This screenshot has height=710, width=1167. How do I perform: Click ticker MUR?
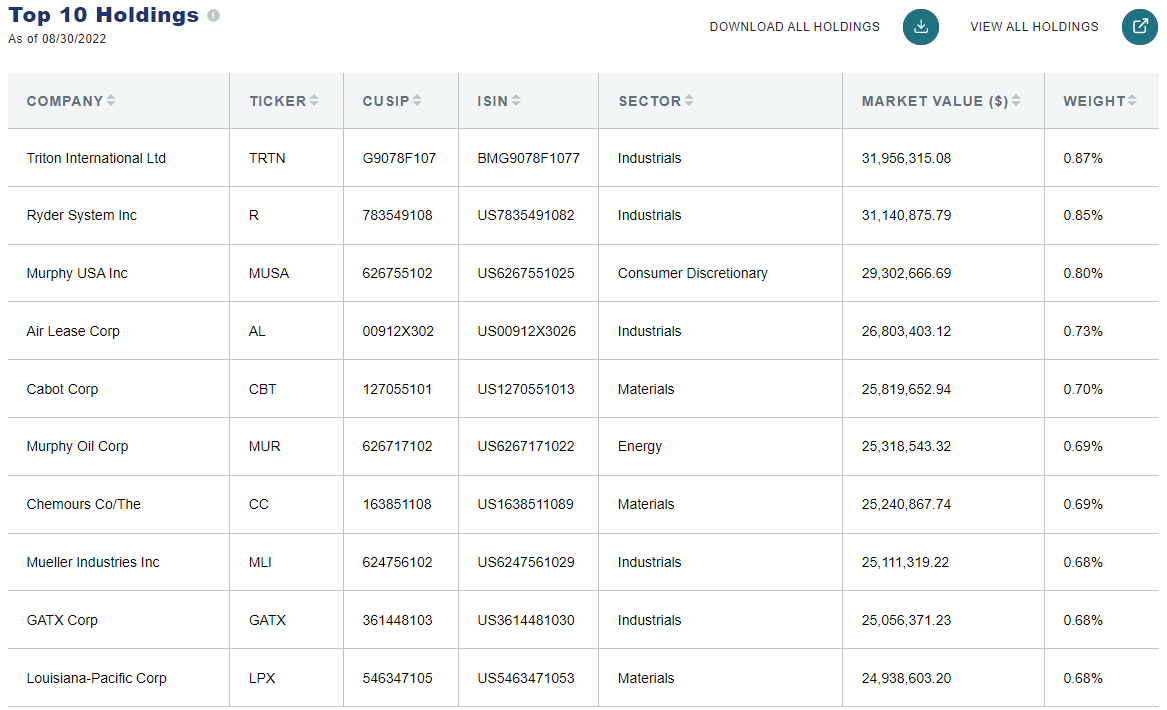(x=265, y=447)
